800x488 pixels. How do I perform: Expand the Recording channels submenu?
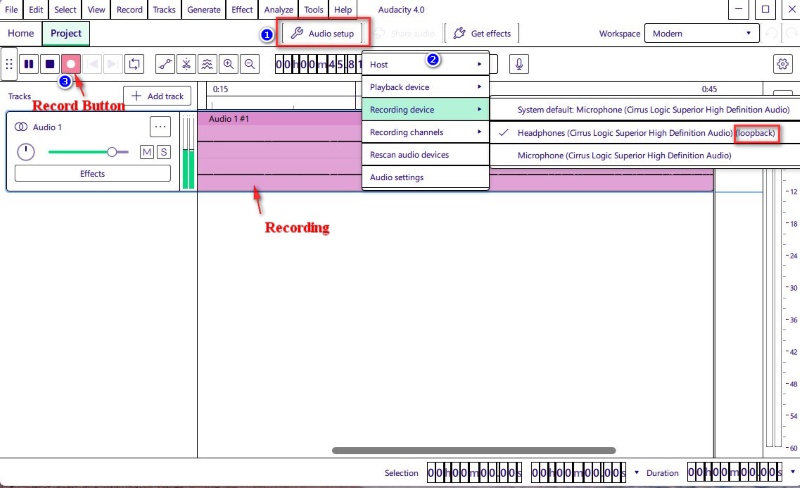[x=426, y=132]
